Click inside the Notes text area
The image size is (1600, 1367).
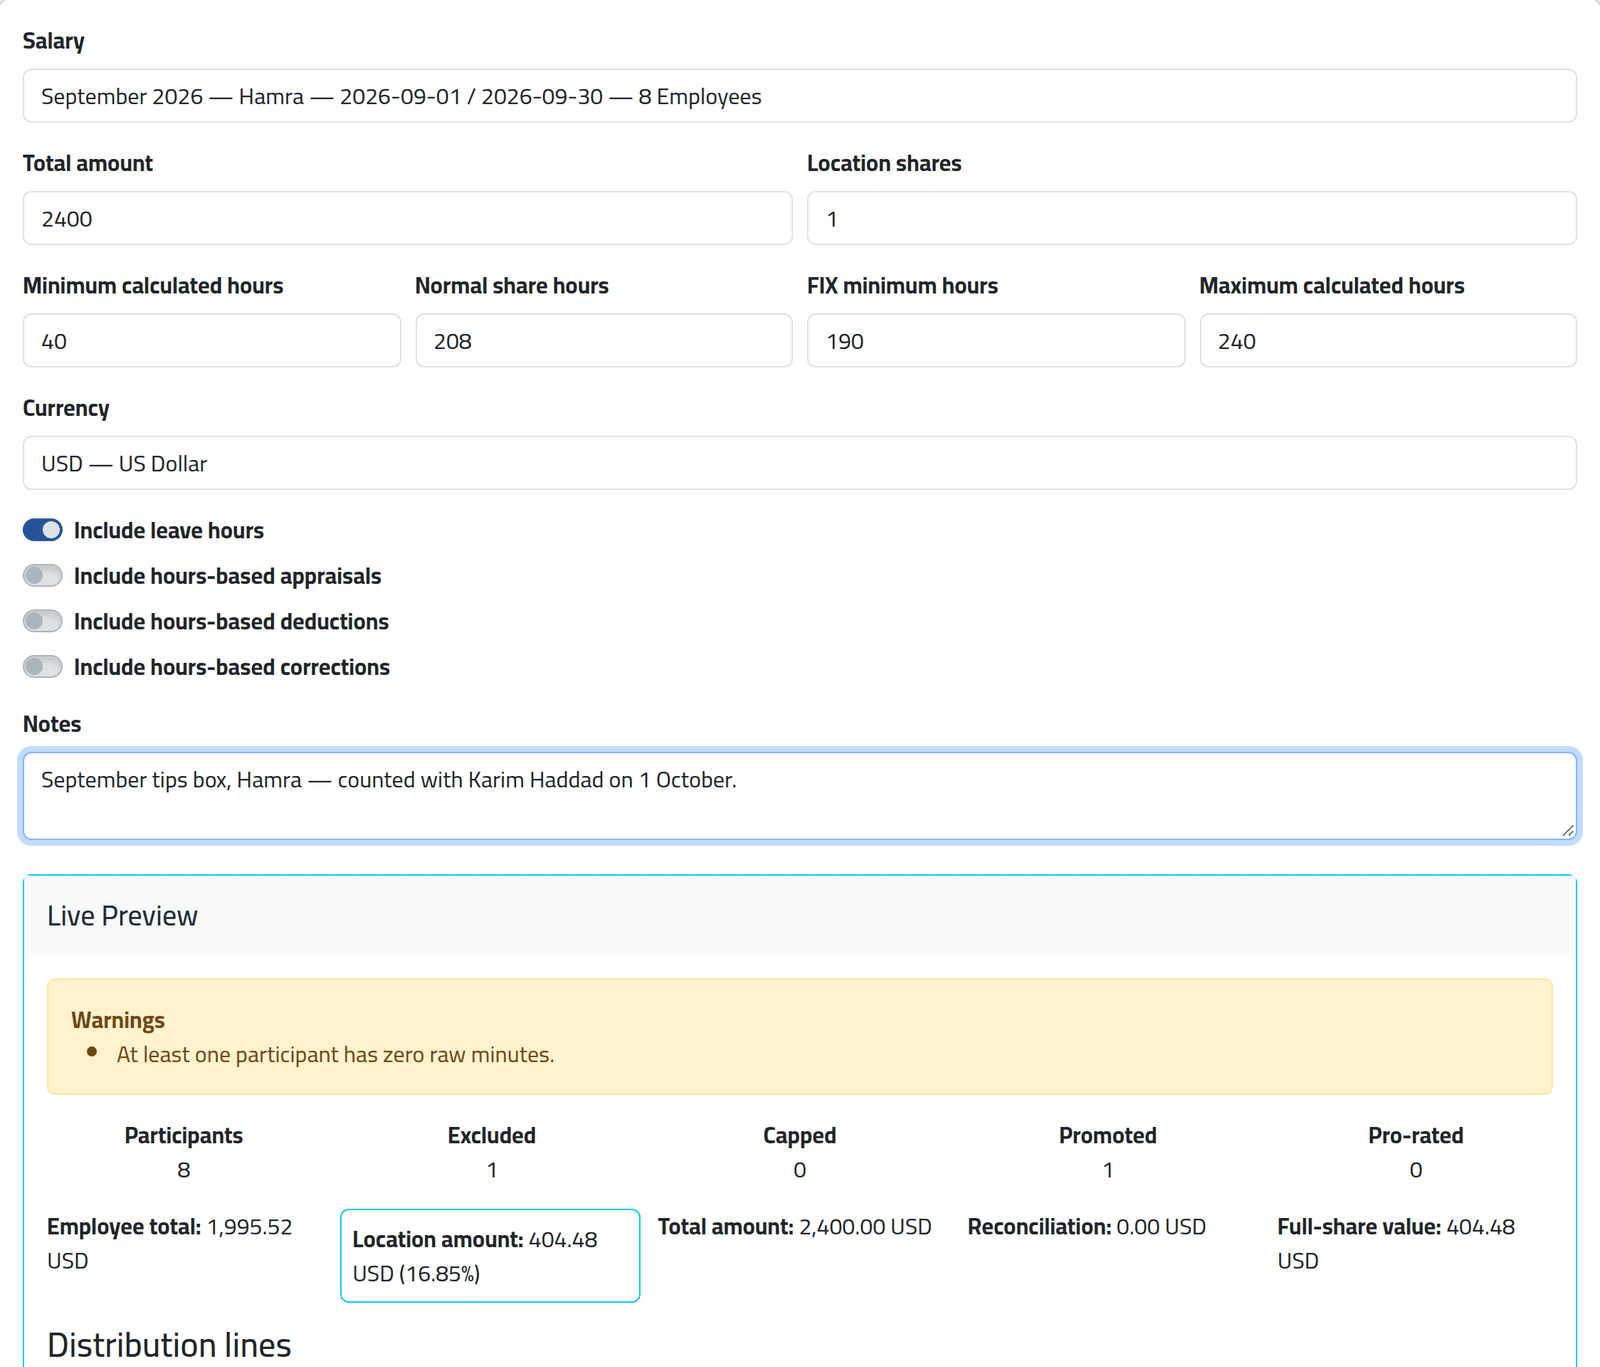point(799,796)
